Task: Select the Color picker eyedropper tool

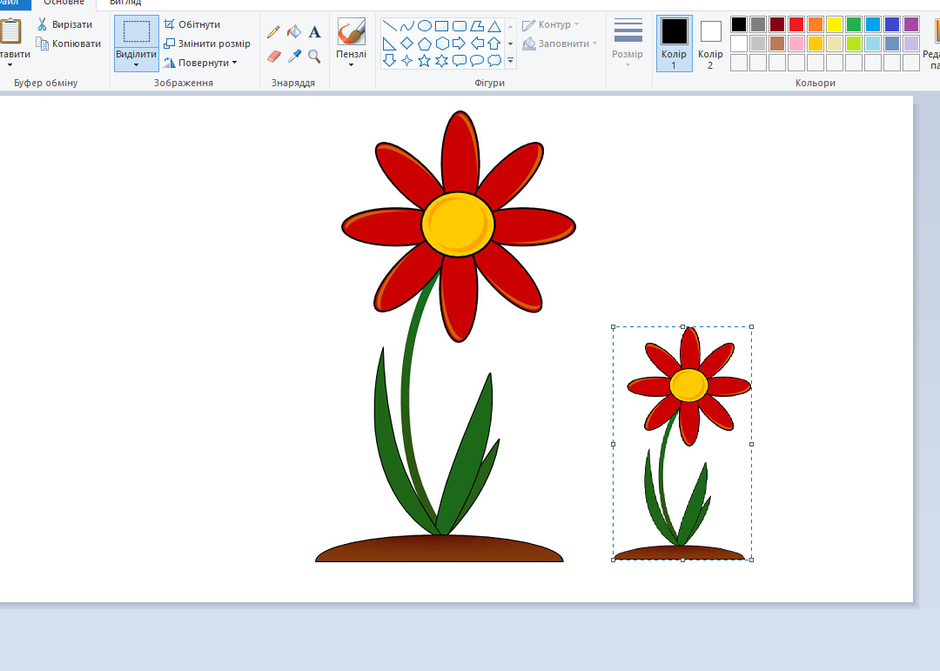Action: (294, 56)
